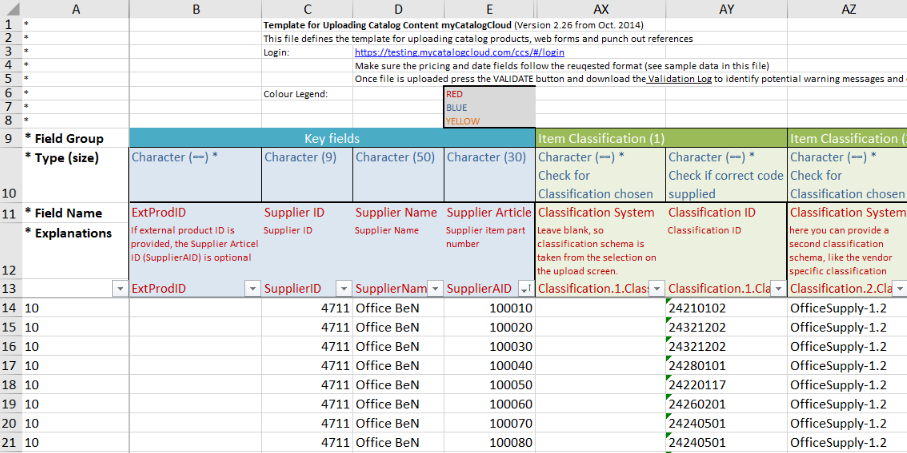The width and height of the screenshot is (907, 453).
Task: Select the row 21 header
Action: point(10,442)
